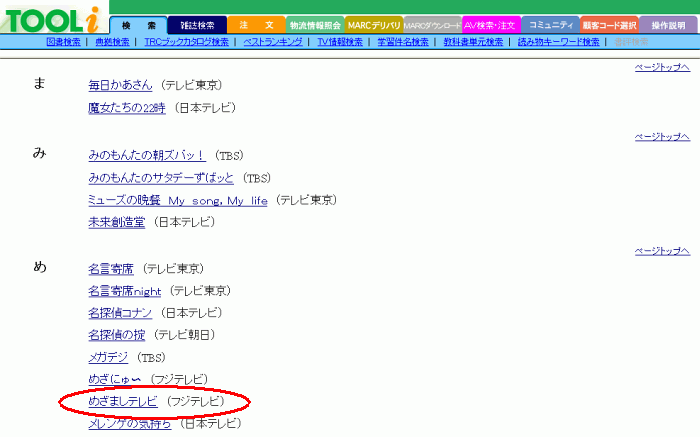Click ページトップへ above the み section

pyautogui.click(x=662, y=137)
